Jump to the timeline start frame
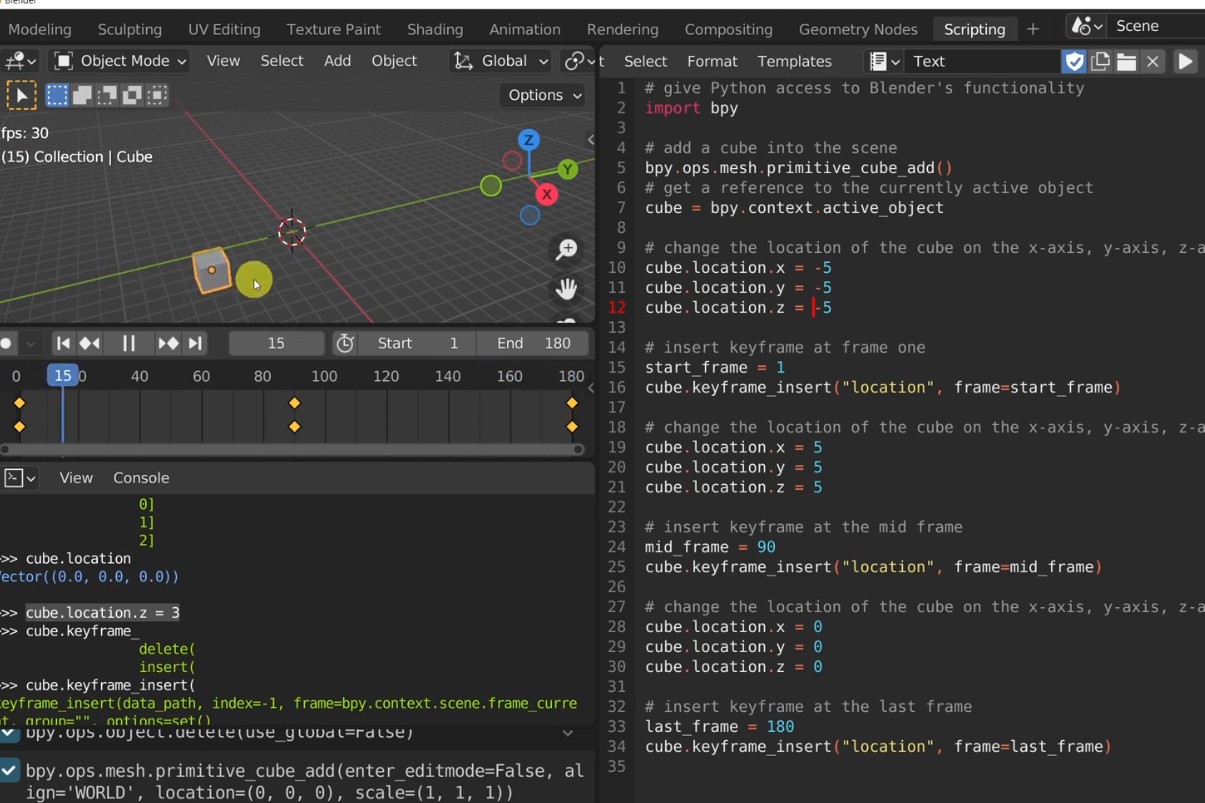The image size is (1205, 803). [63, 343]
